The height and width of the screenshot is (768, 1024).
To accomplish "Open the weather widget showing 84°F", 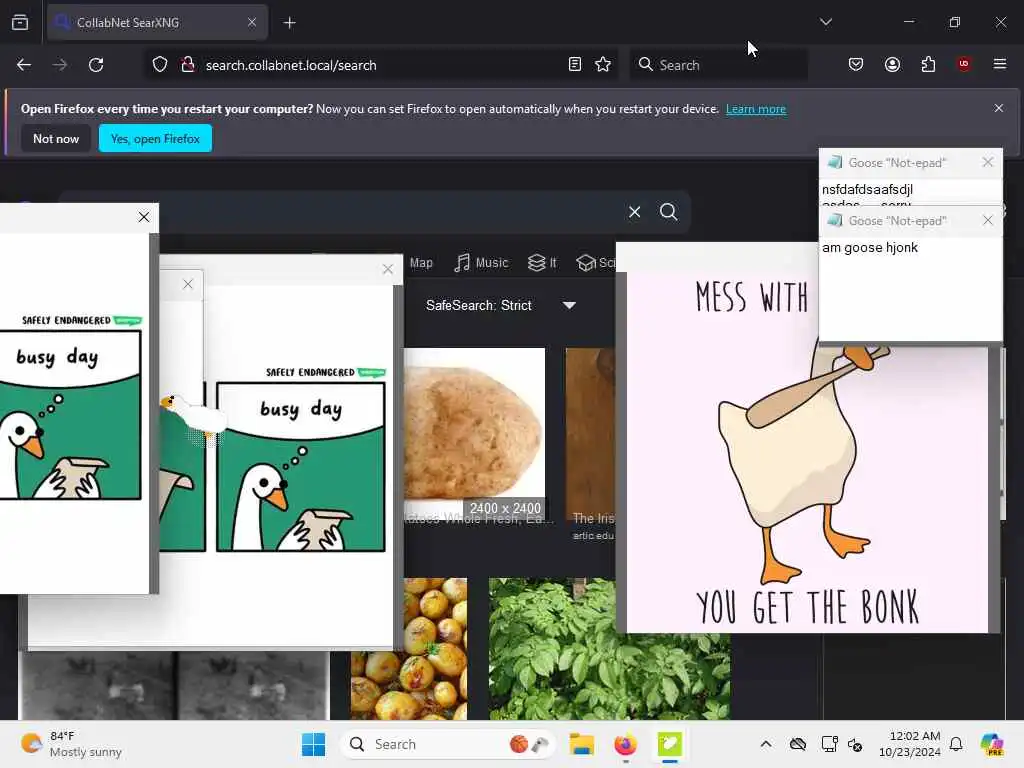I will point(71,744).
